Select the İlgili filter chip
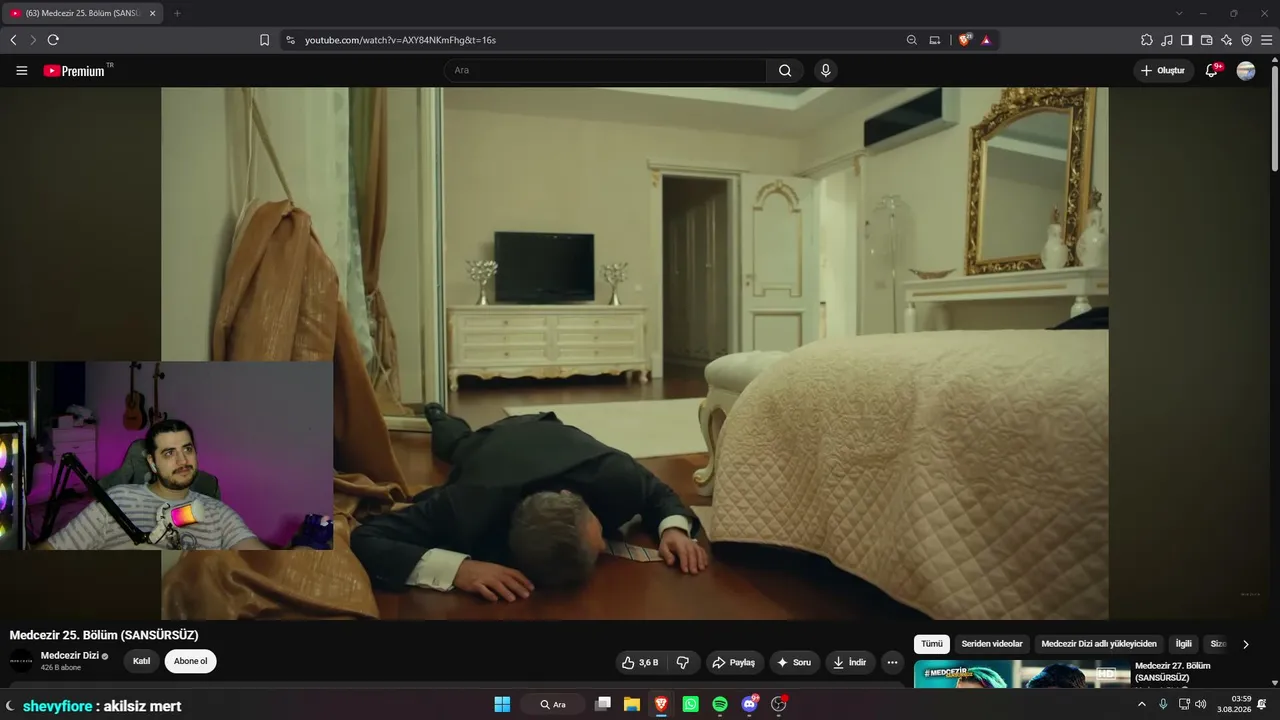The height and width of the screenshot is (720, 1280). pyautogui.click(x=1184, y=644)
